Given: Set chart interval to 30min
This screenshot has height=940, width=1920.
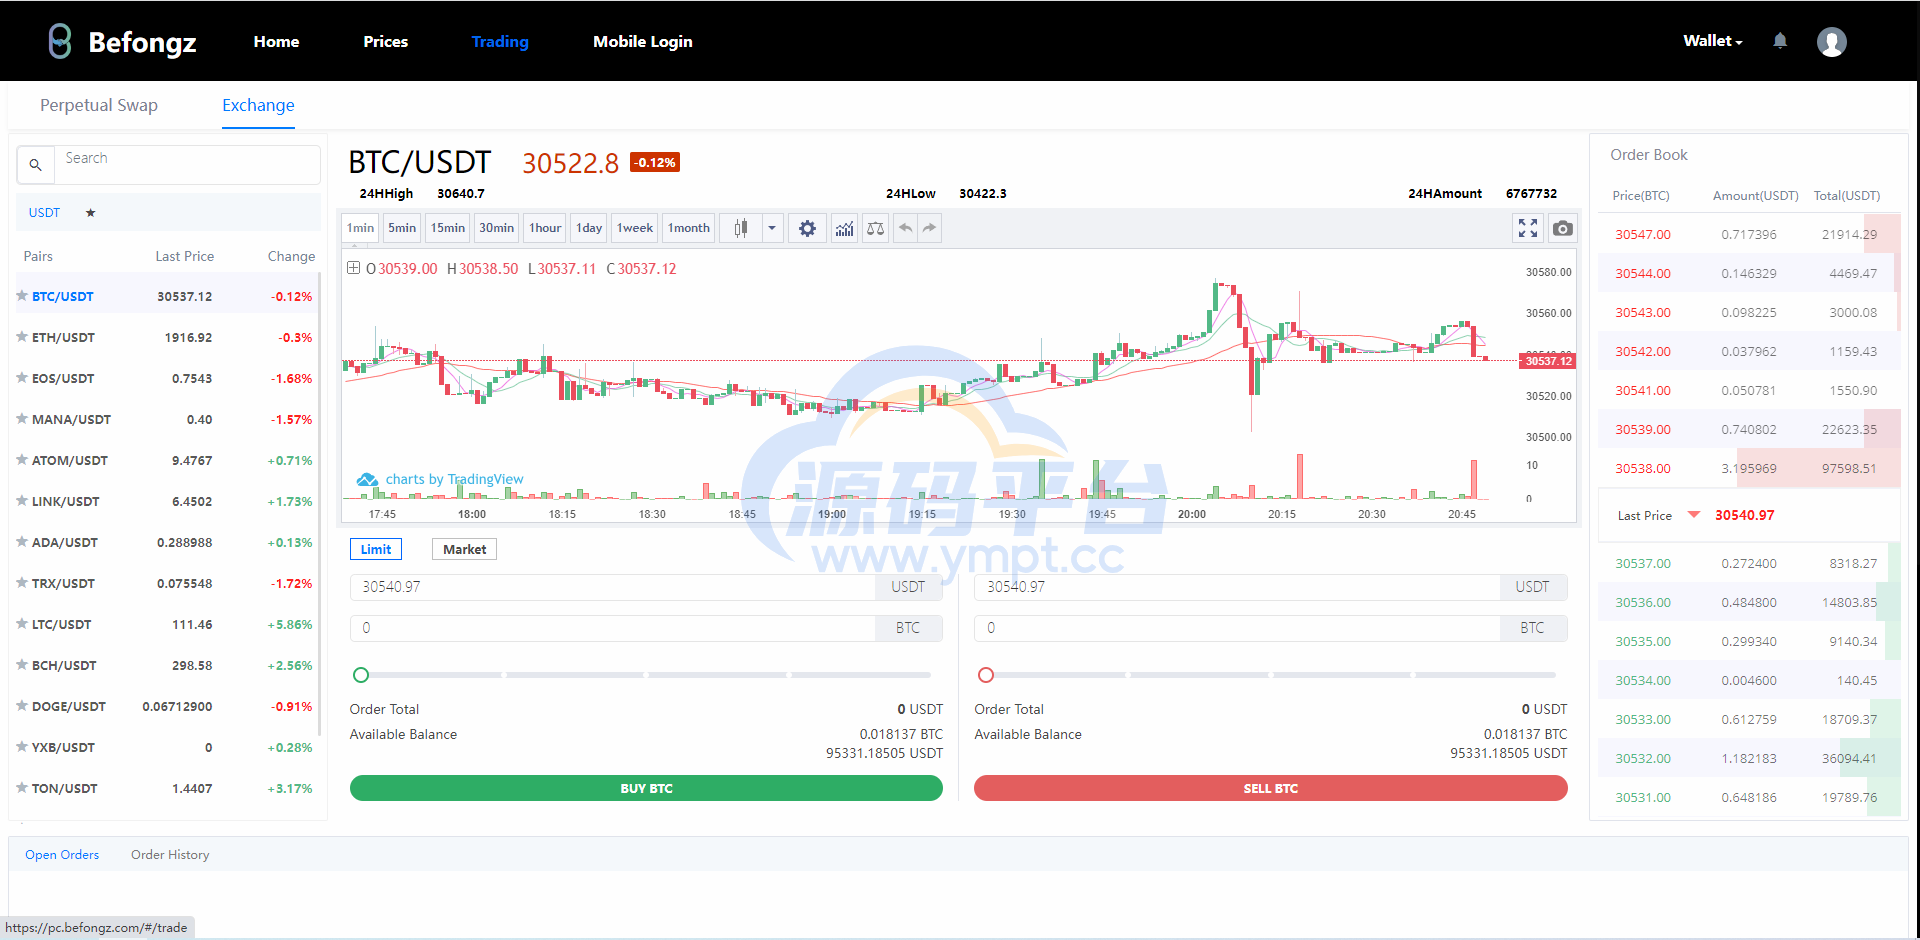Looking at the screenshot, I should point(496,228).
